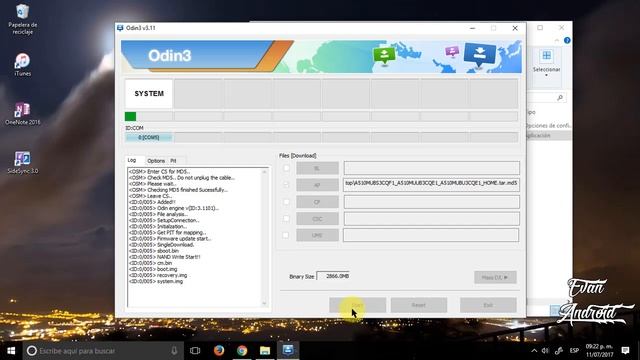Collapse the ribbon chevron in the background window
Image resolution: width=640 pixels, height=360 pixels.
(x=557, y=40)
